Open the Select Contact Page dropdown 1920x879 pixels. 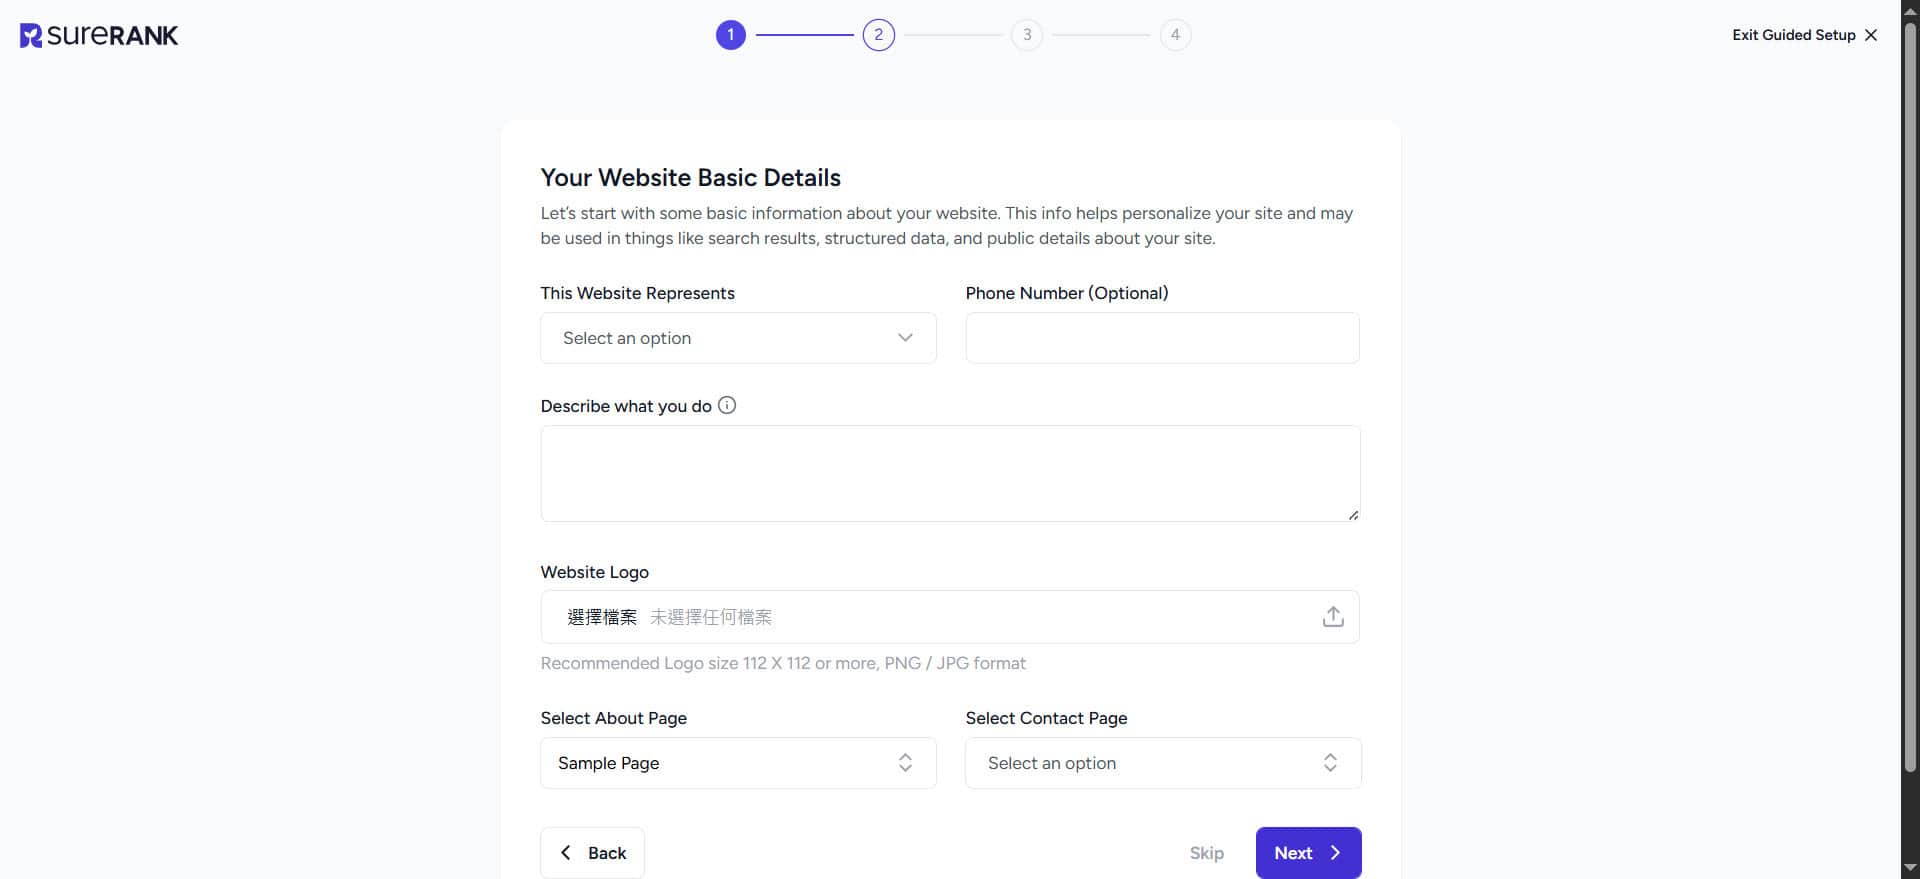pyautogui.click(x=1162, y=763)
